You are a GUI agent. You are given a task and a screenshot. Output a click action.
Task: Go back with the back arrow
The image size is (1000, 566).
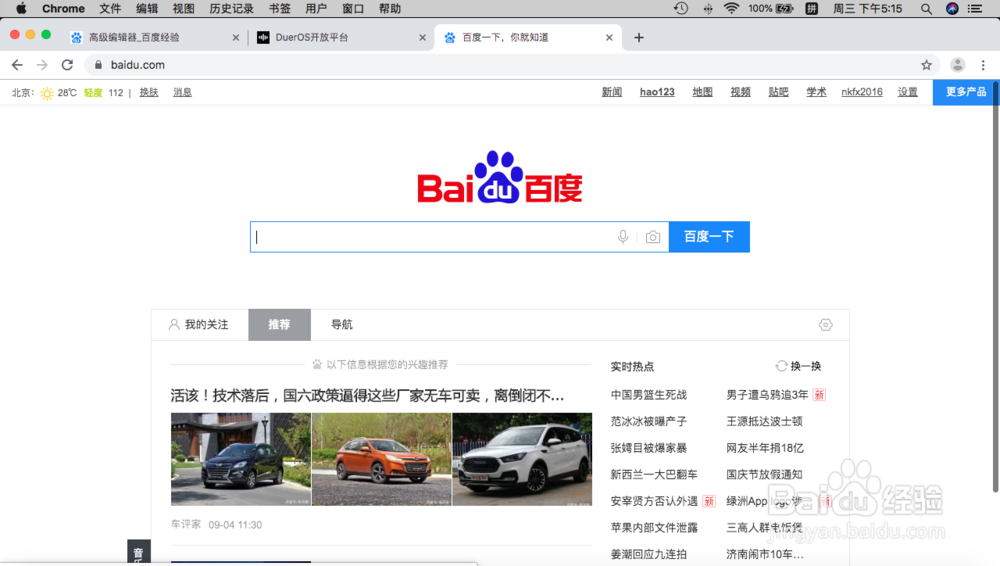tap(17, 64)
